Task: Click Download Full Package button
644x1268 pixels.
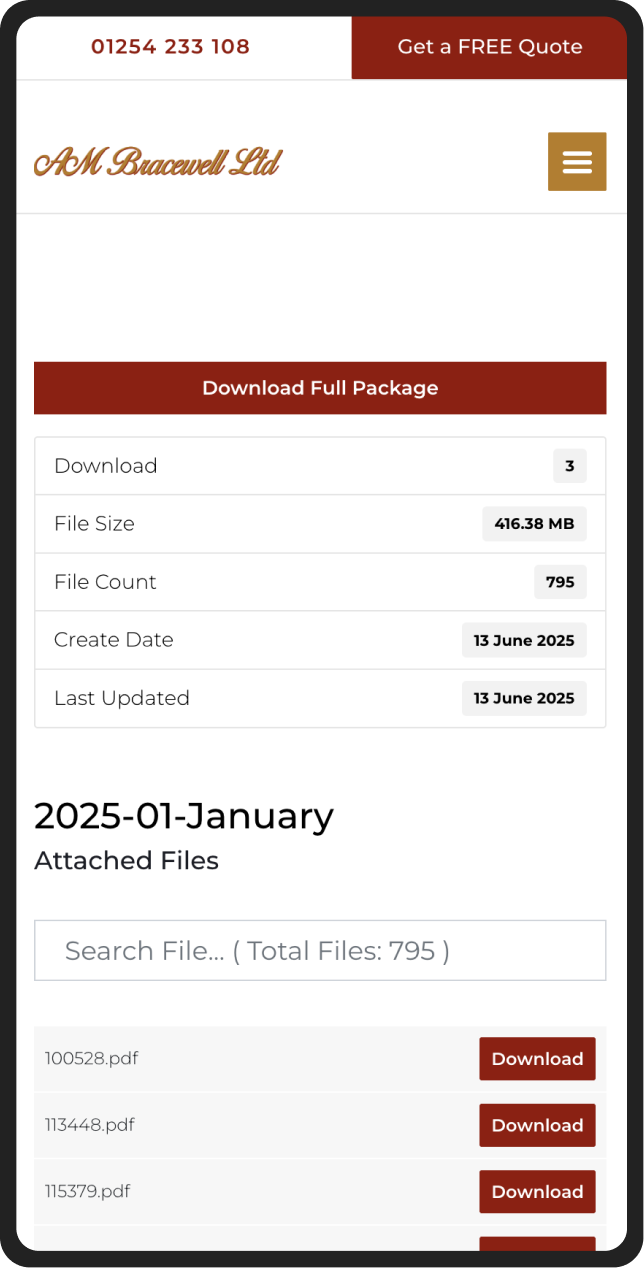Action: 320,388
